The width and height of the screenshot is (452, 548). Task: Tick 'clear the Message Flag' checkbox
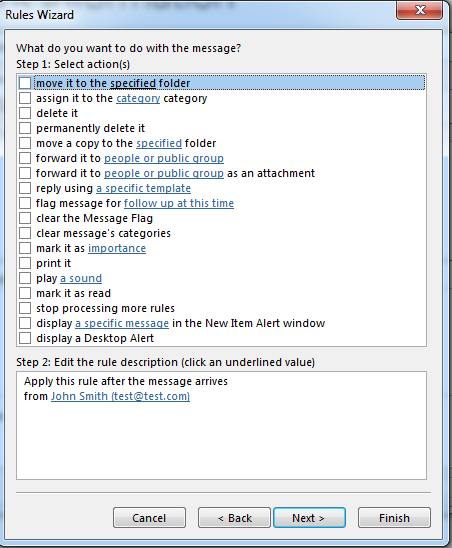(25, 218)
